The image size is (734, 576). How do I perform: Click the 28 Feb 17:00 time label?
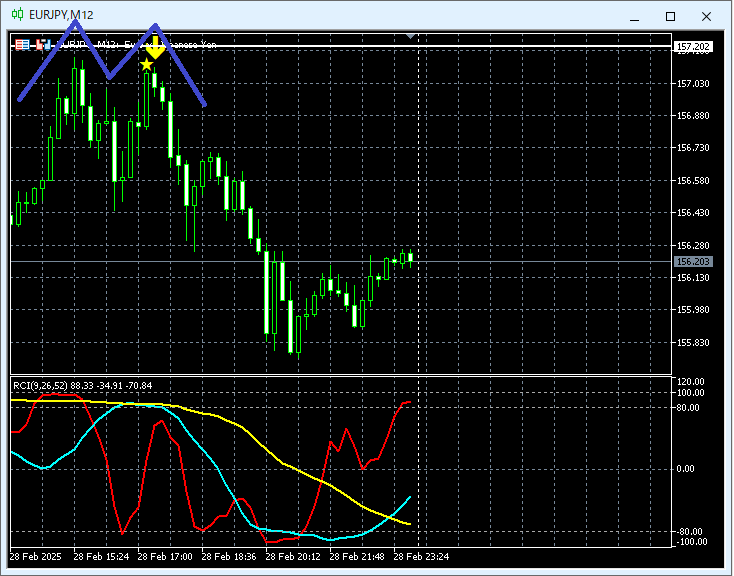point(165,557)
